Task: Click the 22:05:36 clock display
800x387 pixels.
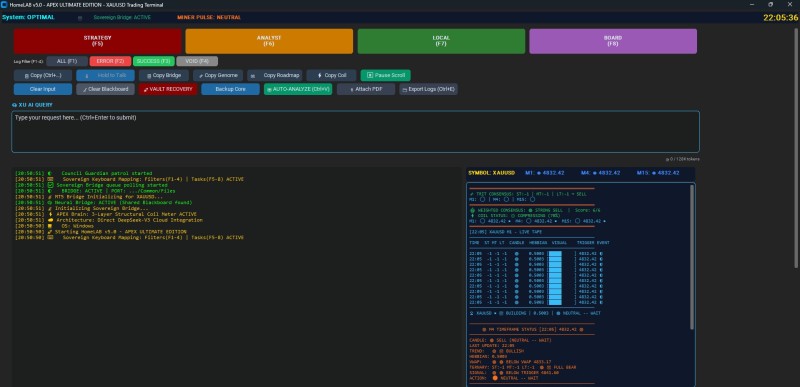Action: pyautogui.click(x=781, y=17)
